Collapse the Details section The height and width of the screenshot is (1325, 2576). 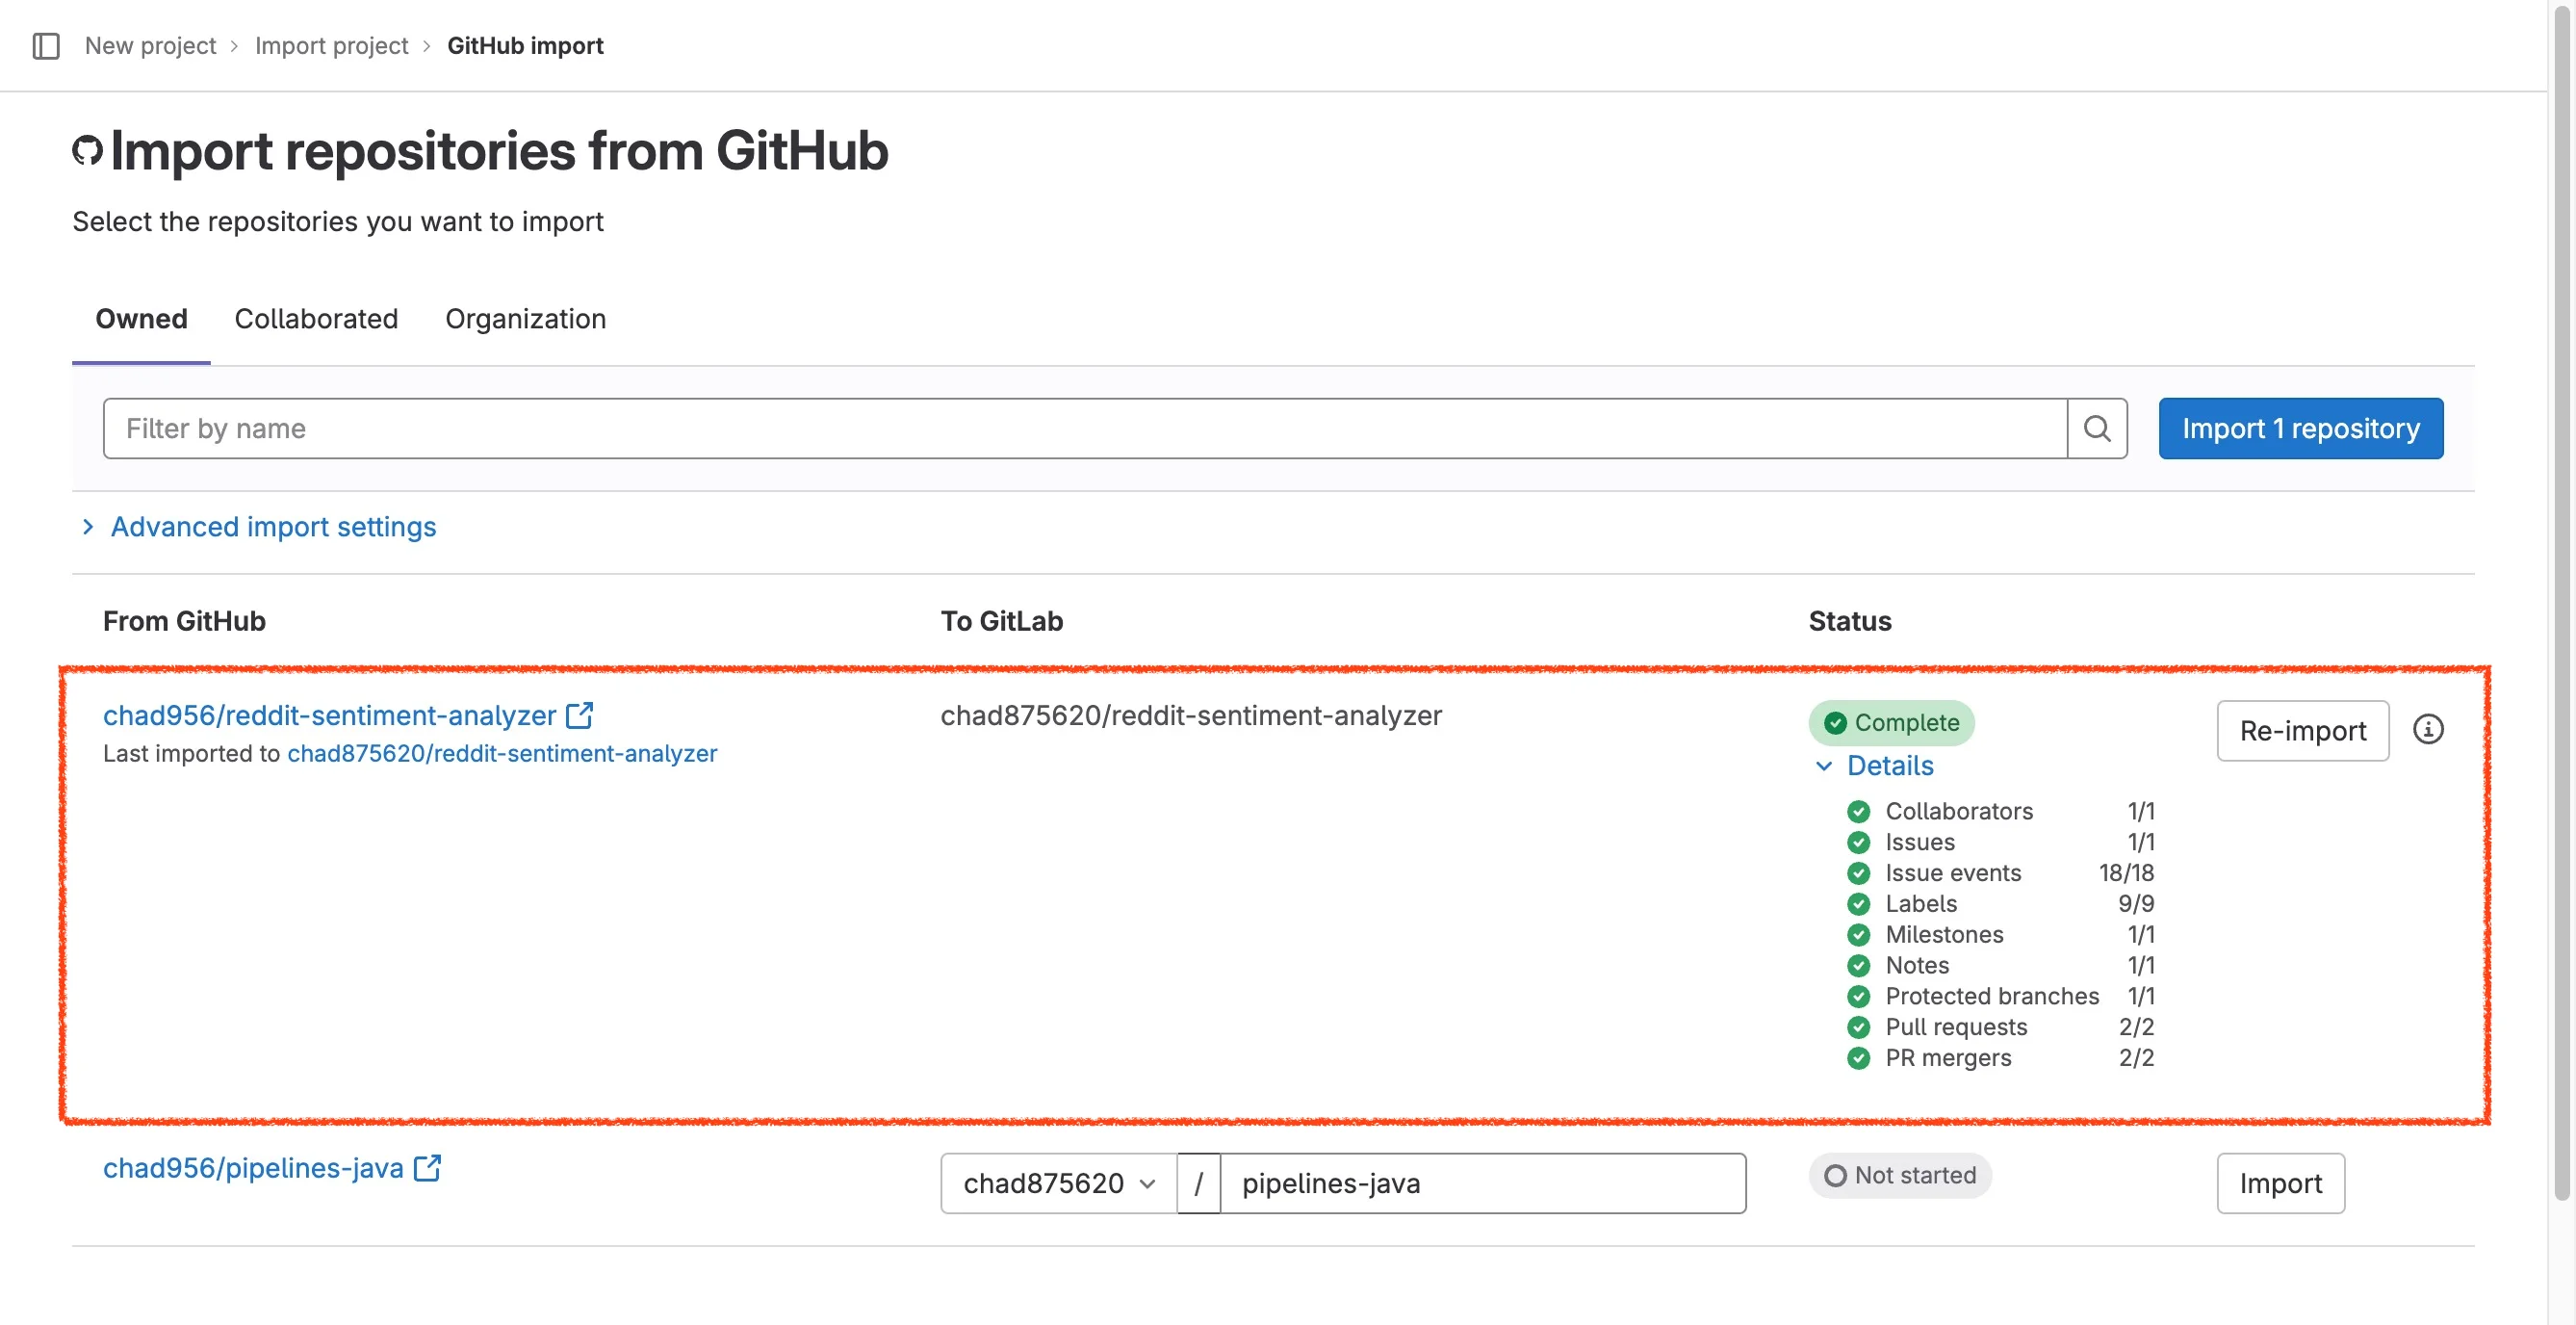coord(1888,766)
